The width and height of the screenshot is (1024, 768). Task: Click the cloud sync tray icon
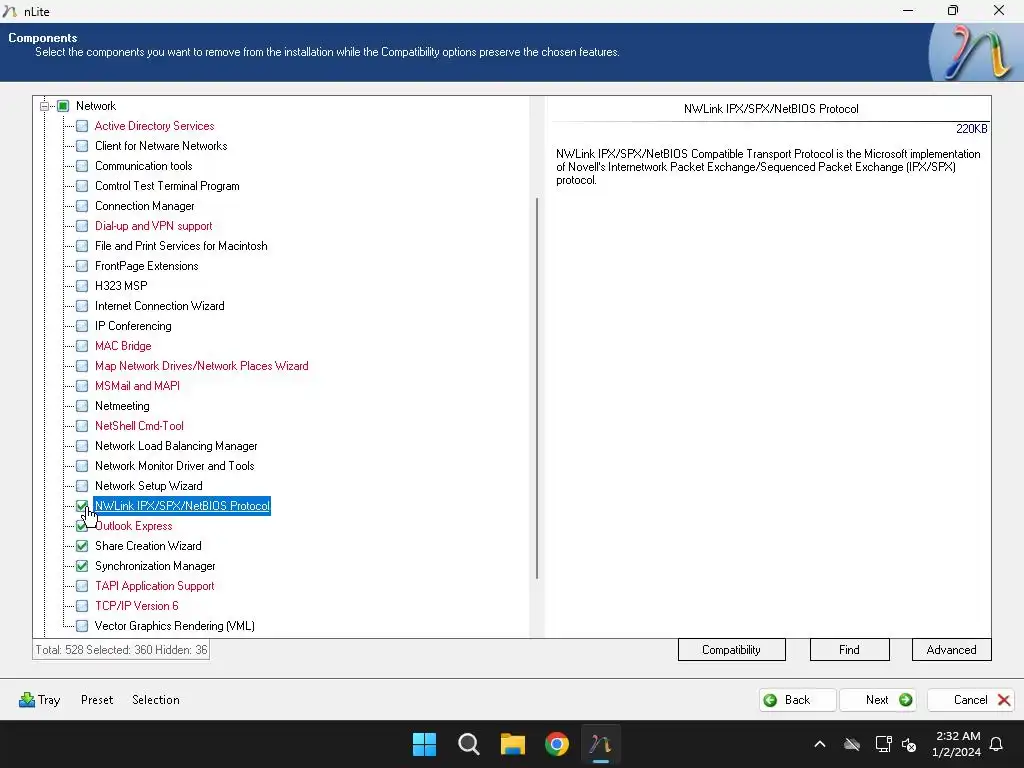(x=852, y=744)
